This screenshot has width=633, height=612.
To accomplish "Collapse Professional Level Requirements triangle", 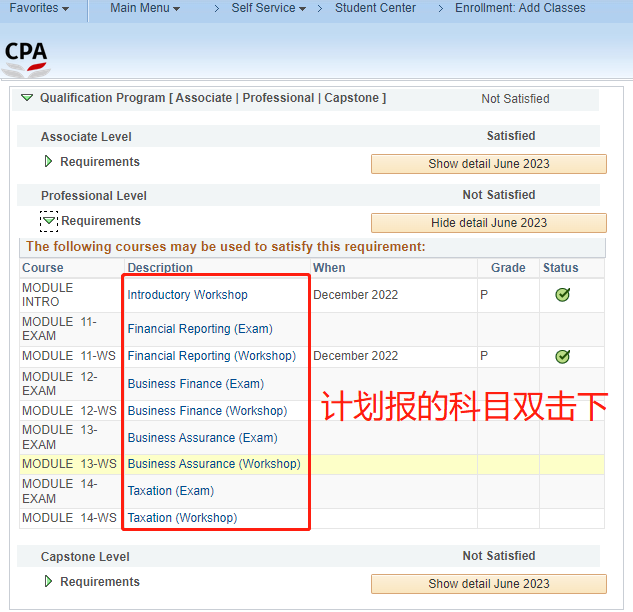I will pyautogui.click(x=49, y=221).
